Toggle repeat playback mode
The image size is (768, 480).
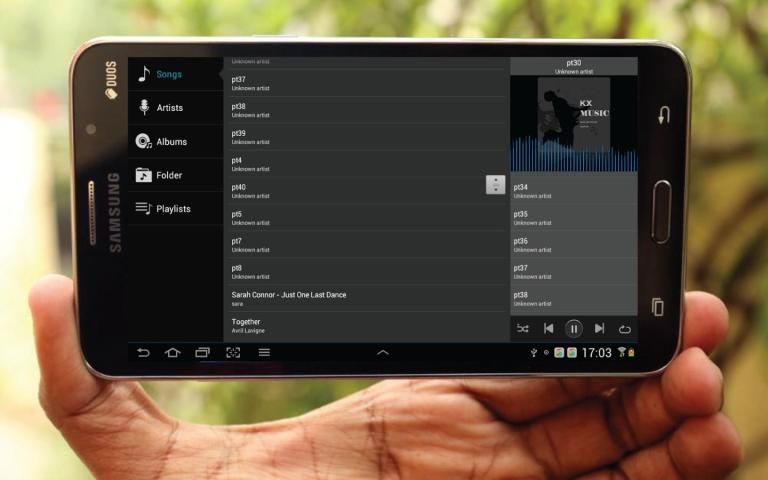tap(625, 328)
